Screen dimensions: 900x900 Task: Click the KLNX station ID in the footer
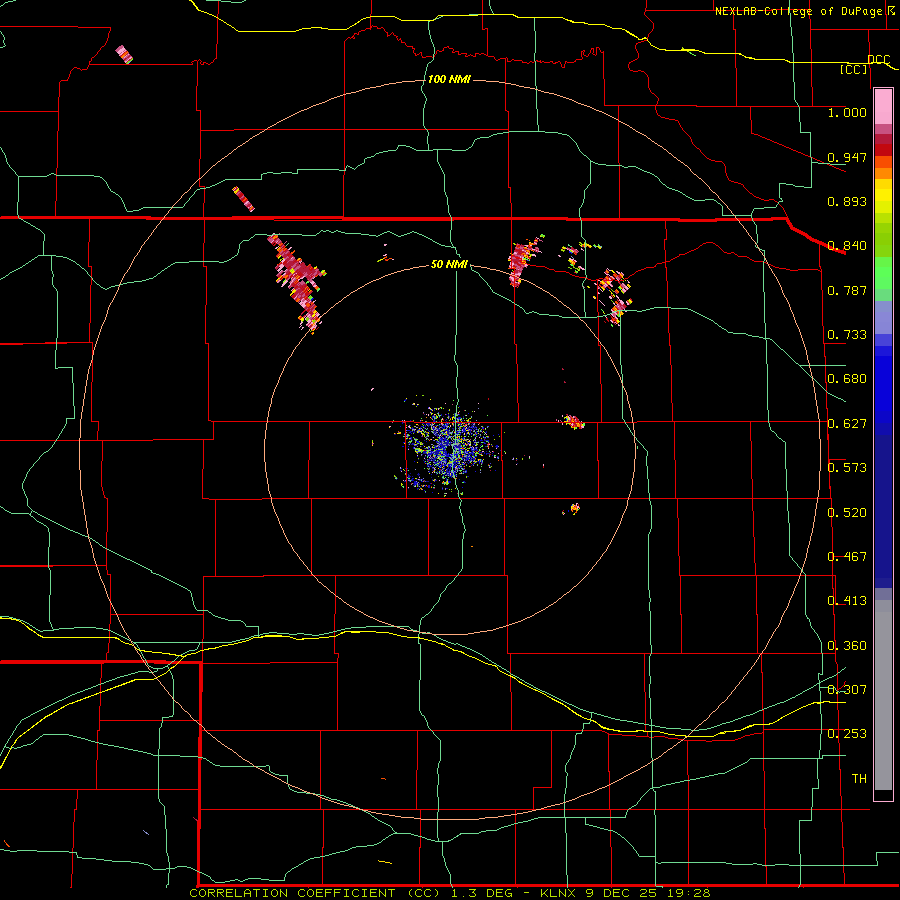tap(558, 893)
